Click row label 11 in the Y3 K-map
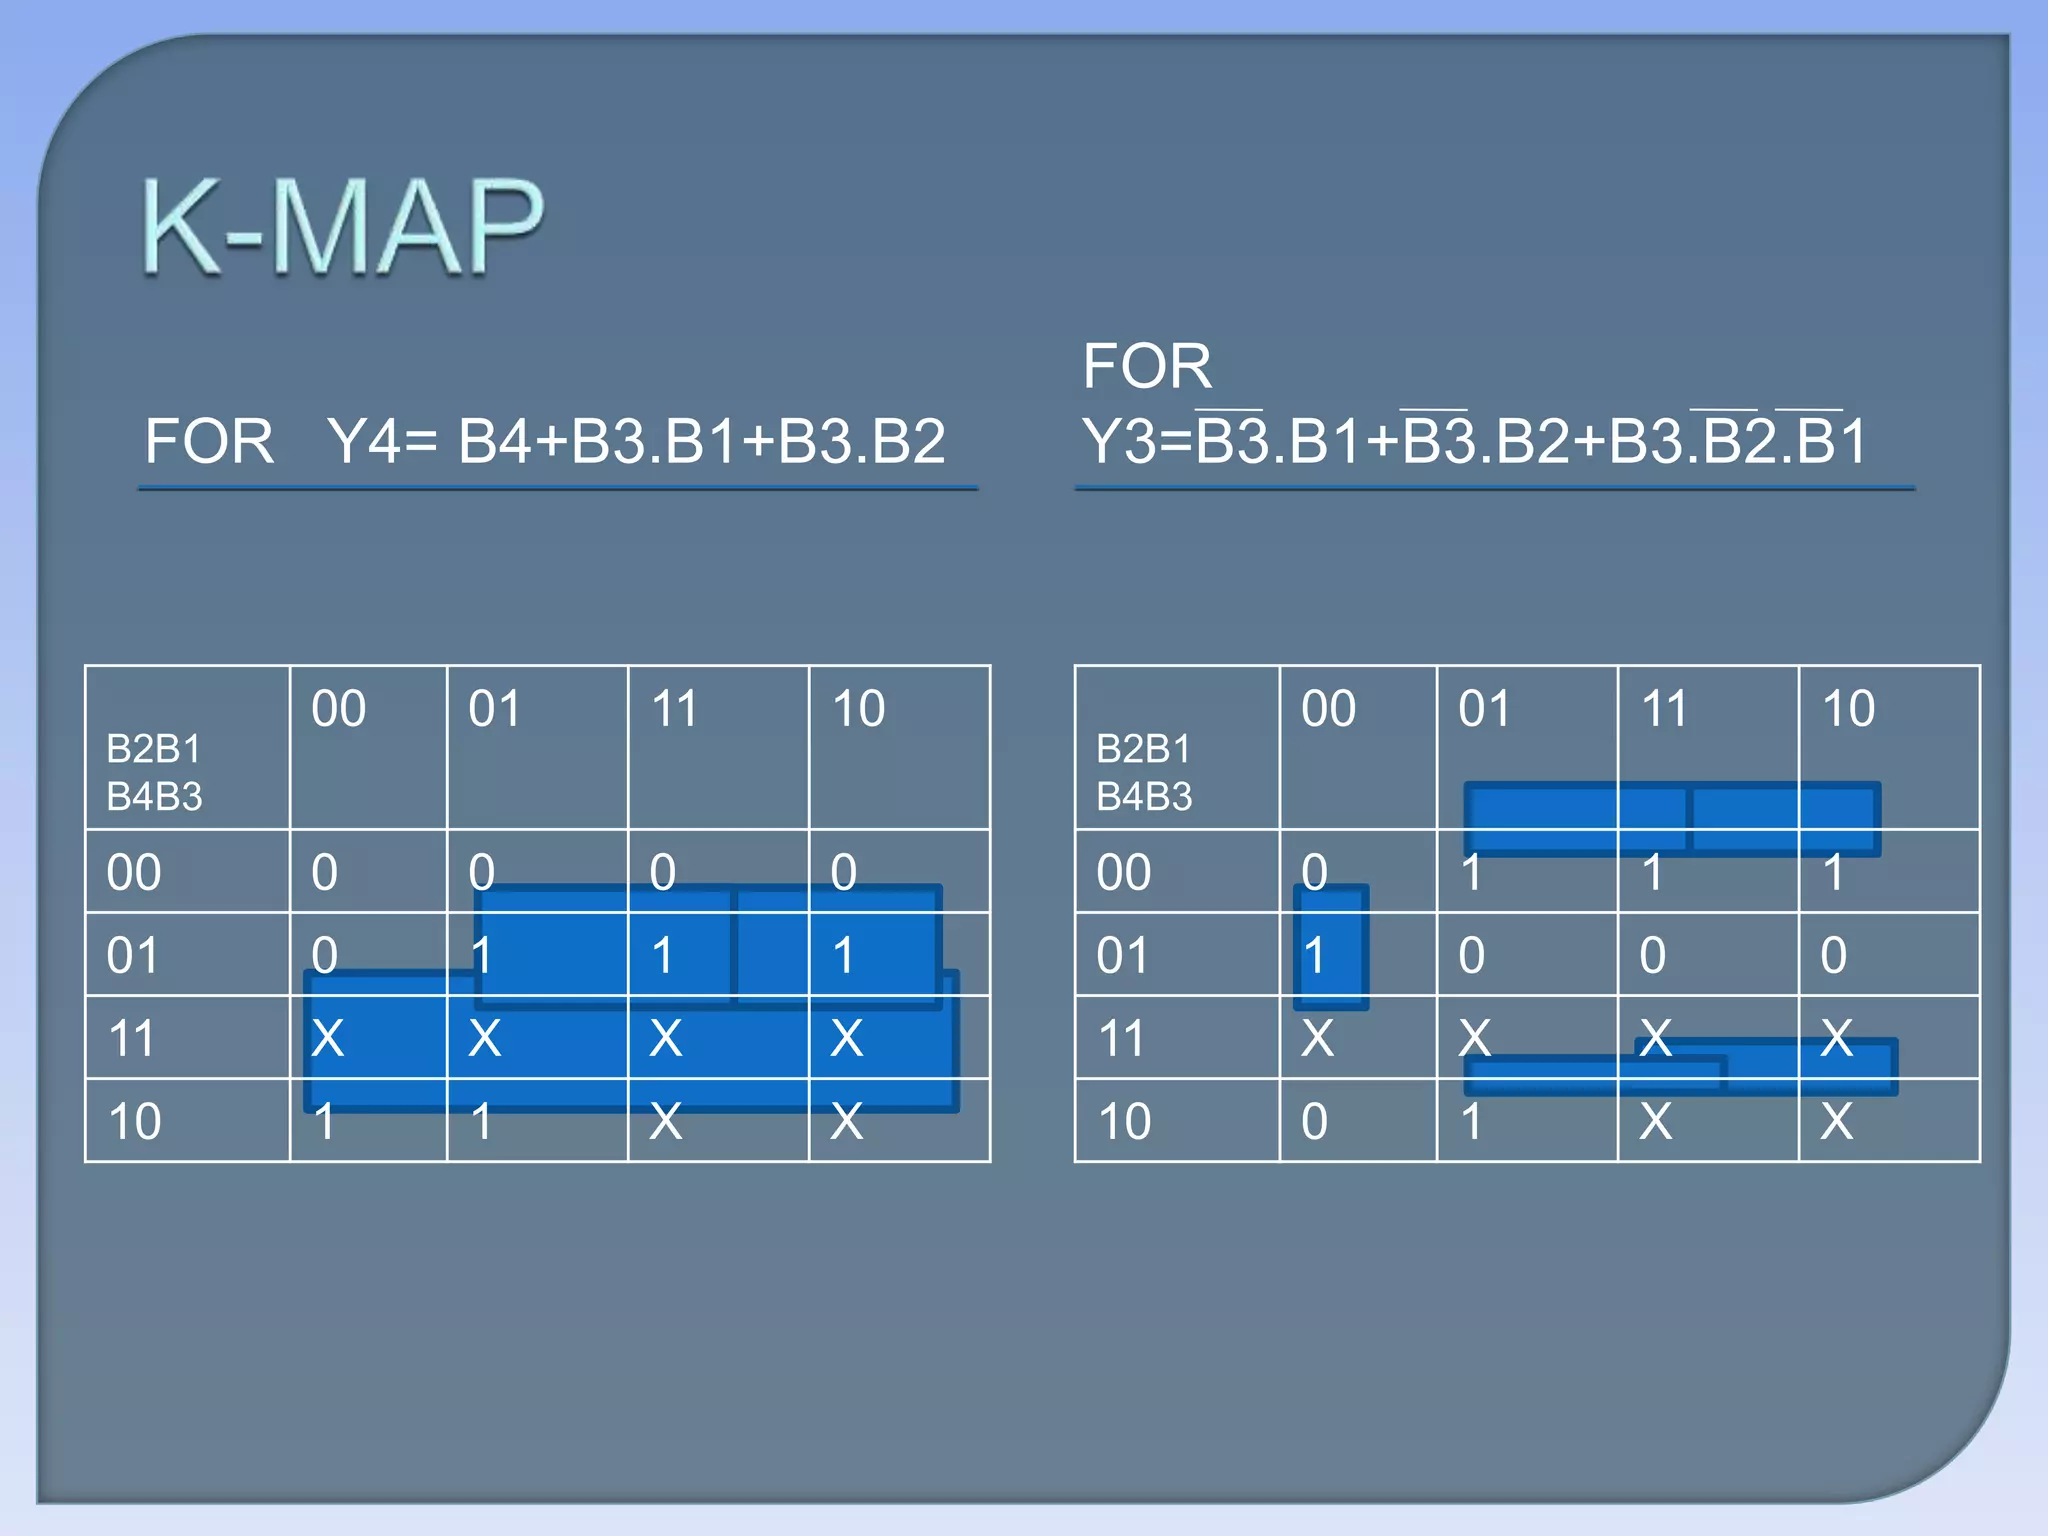This screenshot has width=2048, height=1536. click(1177, 1037)
